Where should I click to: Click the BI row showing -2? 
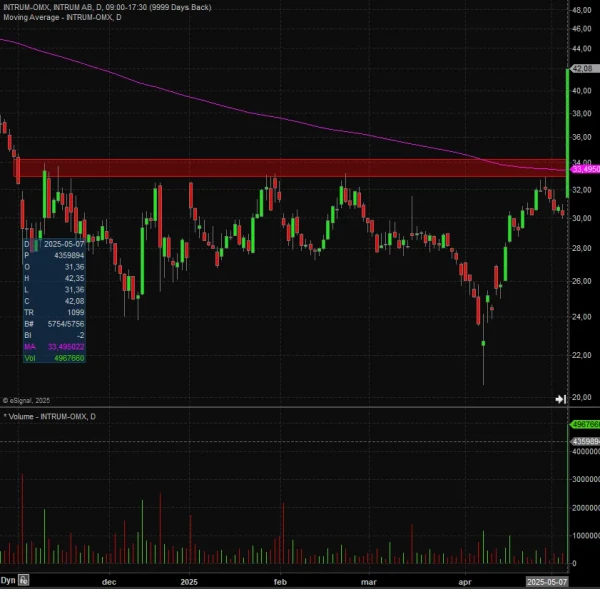pyautogui.click(x=54, y=335)
